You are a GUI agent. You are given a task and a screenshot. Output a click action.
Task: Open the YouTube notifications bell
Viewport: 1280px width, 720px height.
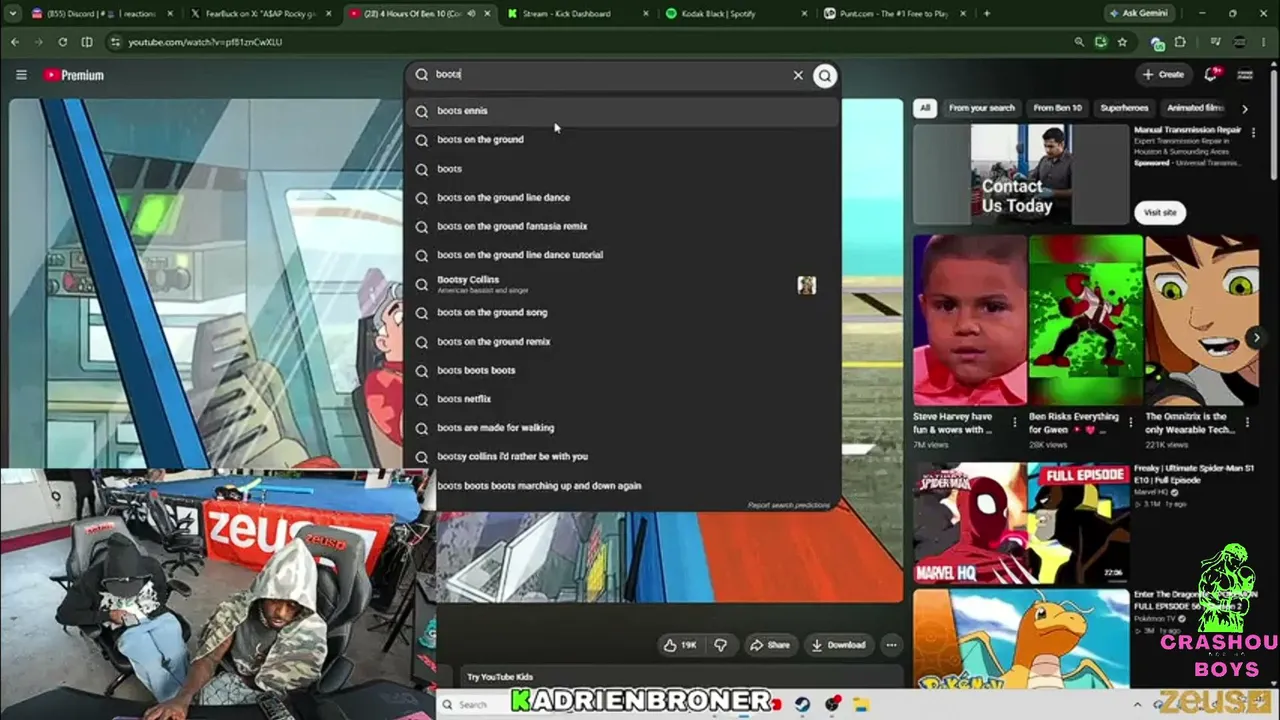[1211, 74]
